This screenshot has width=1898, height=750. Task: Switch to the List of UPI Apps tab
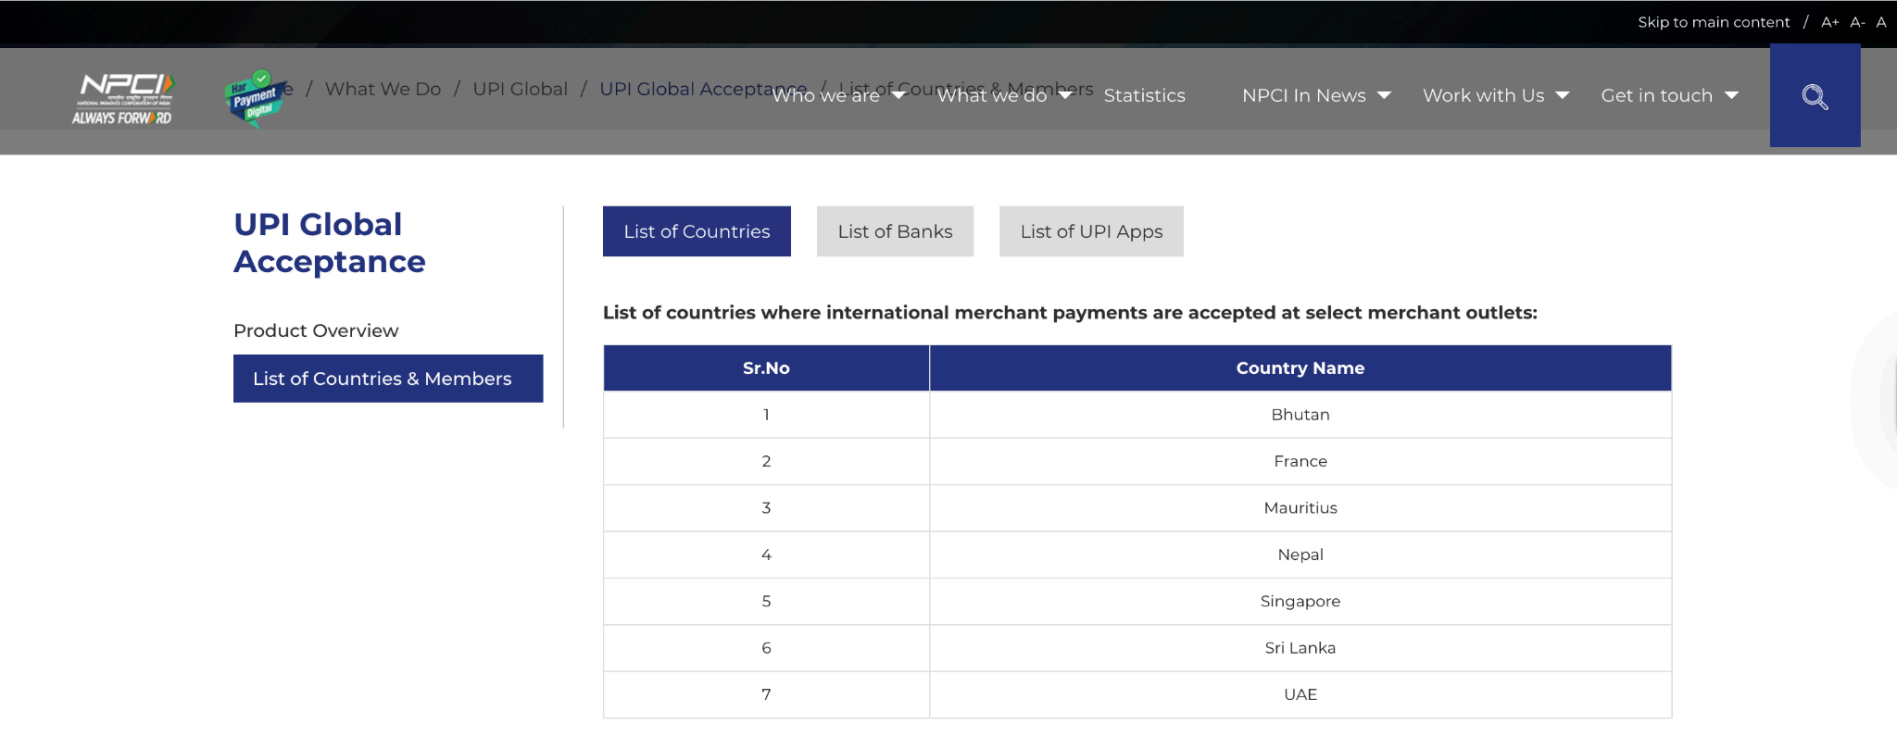point(1091,231)
